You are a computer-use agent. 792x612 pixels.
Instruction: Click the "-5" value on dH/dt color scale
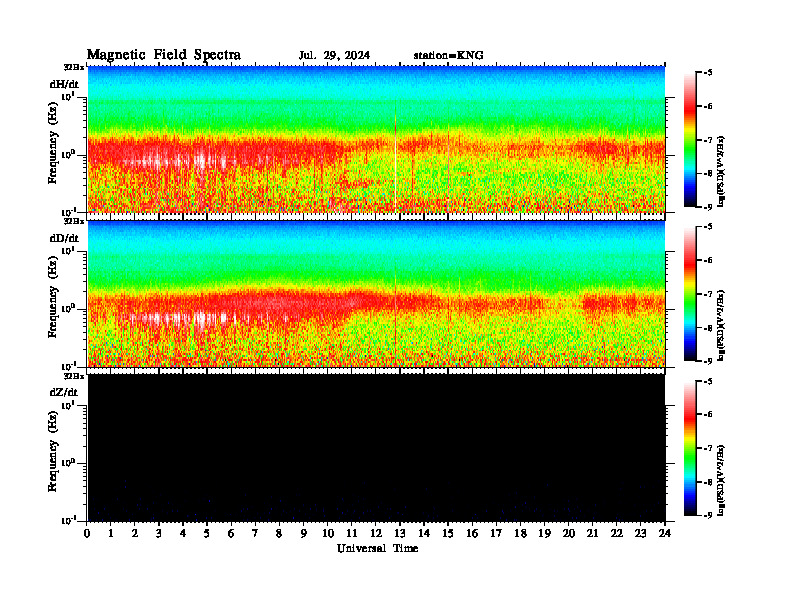(707, 73)
